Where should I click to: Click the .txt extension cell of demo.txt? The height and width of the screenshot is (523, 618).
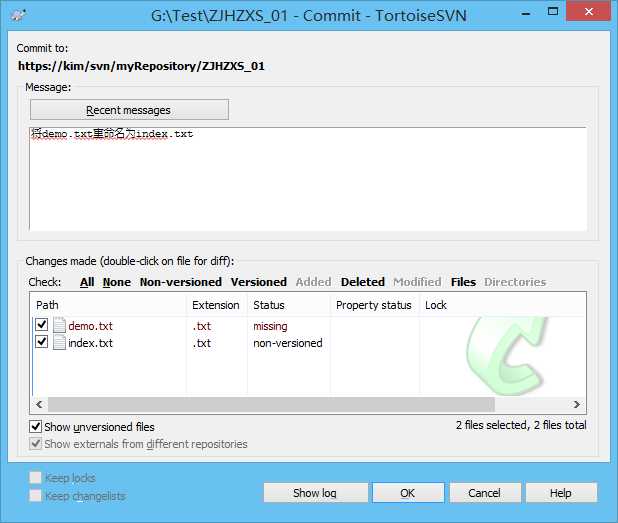(x=202, y=326)
